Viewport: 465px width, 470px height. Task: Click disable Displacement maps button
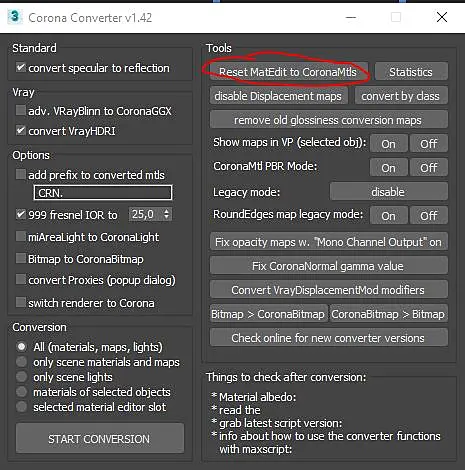coord(279,96)
